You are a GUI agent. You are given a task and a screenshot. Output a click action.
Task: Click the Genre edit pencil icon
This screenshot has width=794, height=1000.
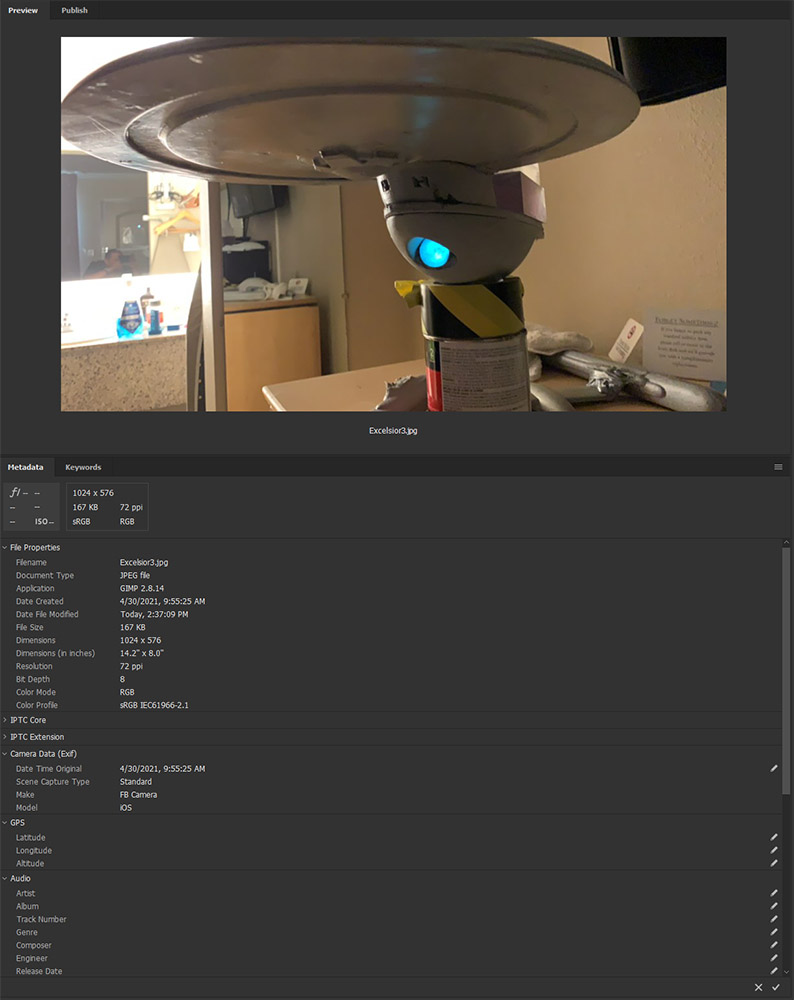[x=774, y=932]
